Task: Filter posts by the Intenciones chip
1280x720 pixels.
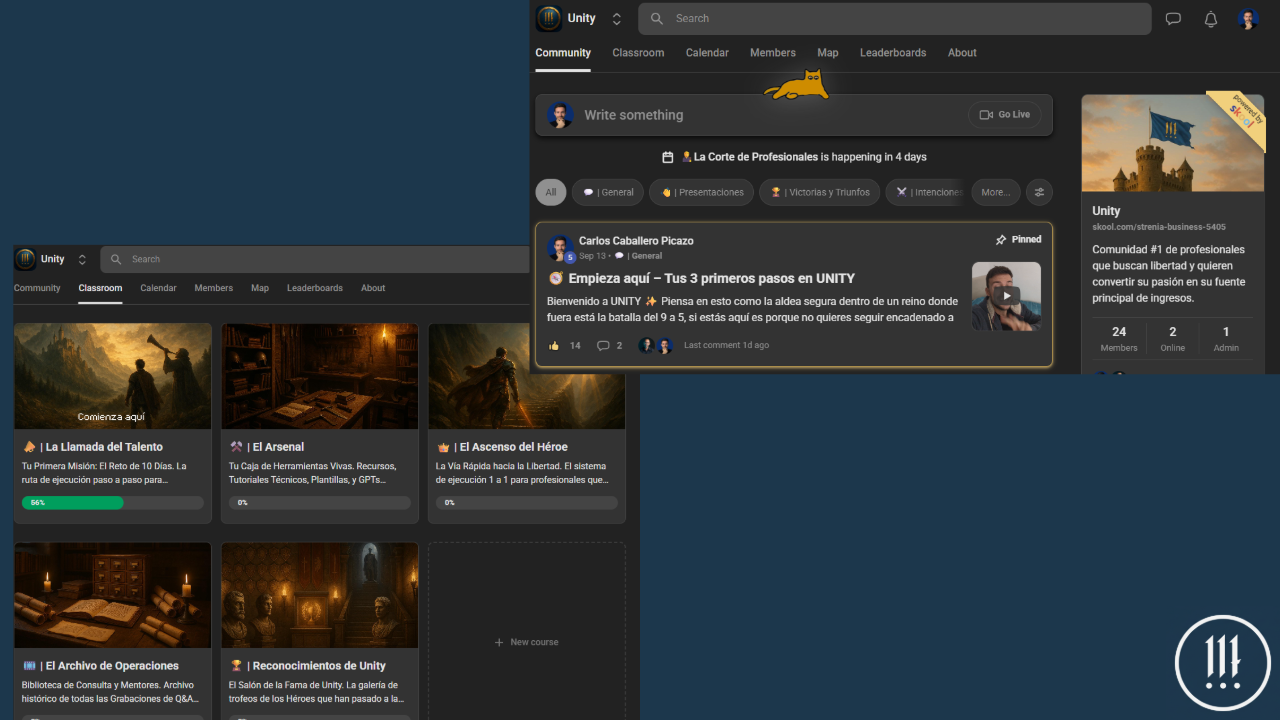Action: (x=925, y=192)
